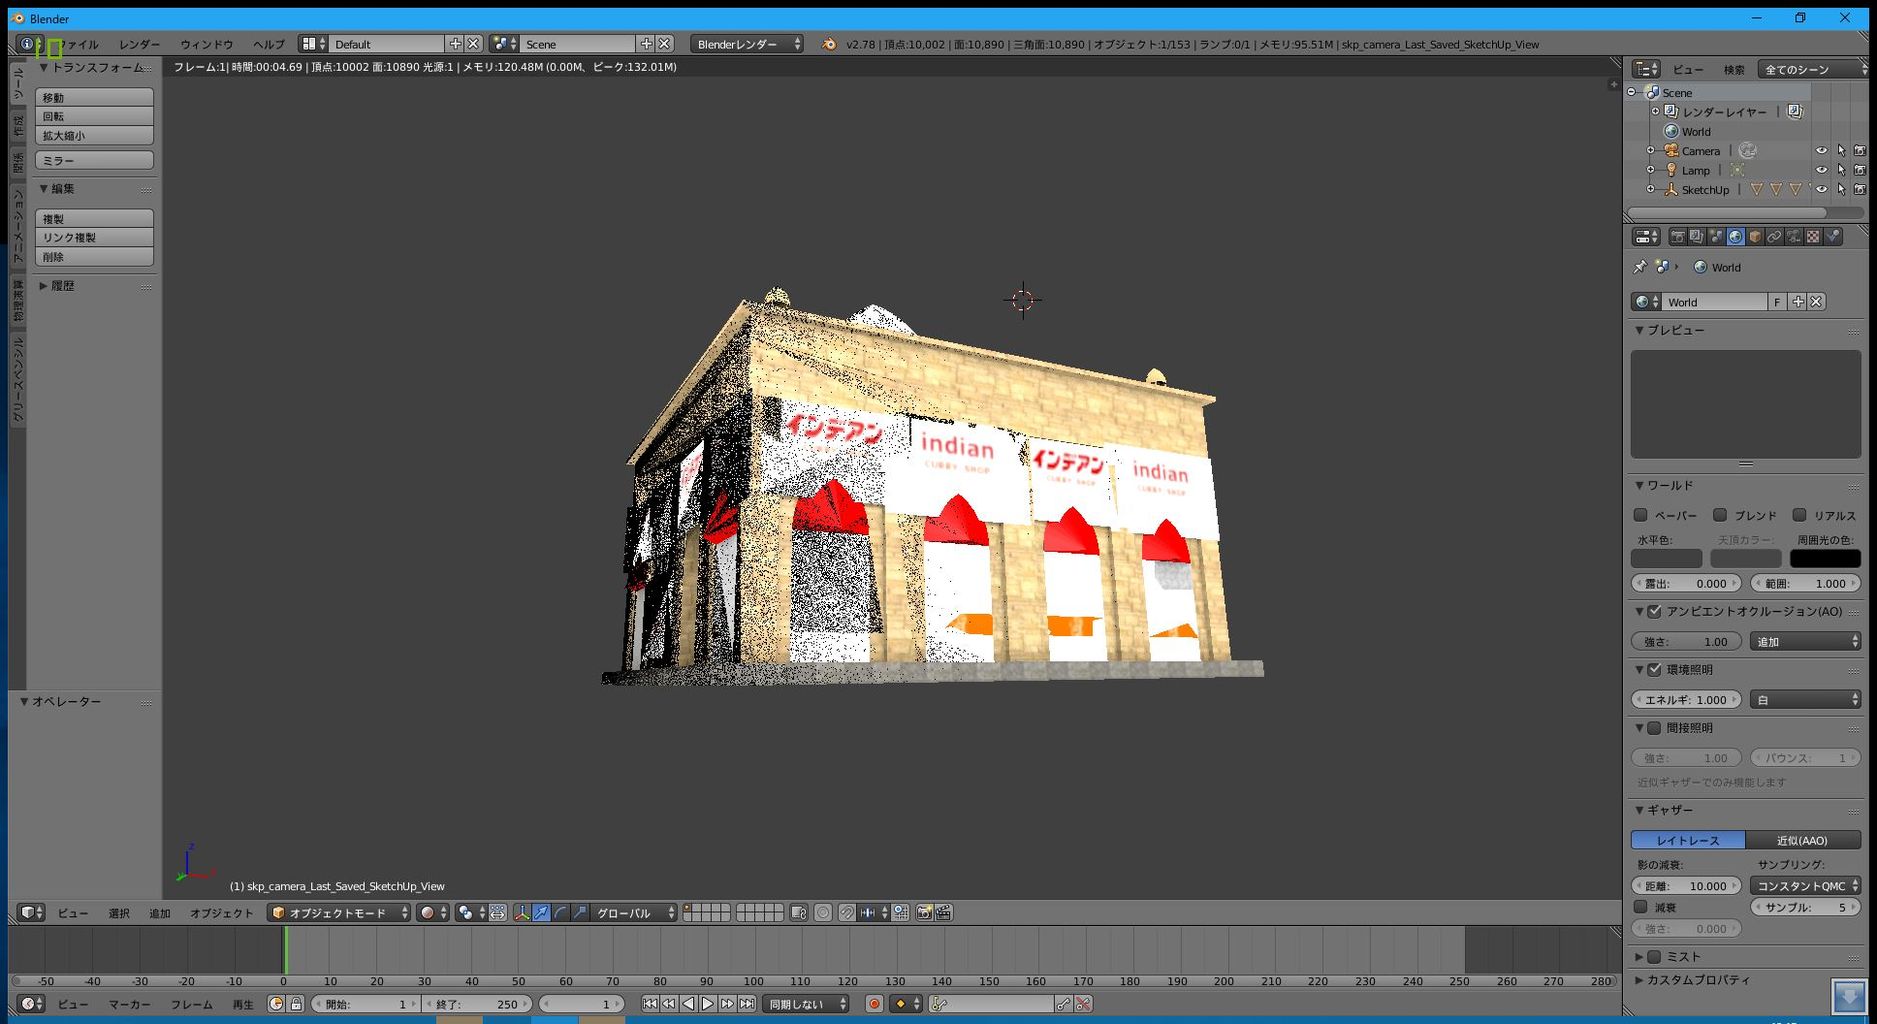Toggle the 3D manipulator widget icon
The image size is (1877, 1024).
pyautogui.click(x=522, y=913)
